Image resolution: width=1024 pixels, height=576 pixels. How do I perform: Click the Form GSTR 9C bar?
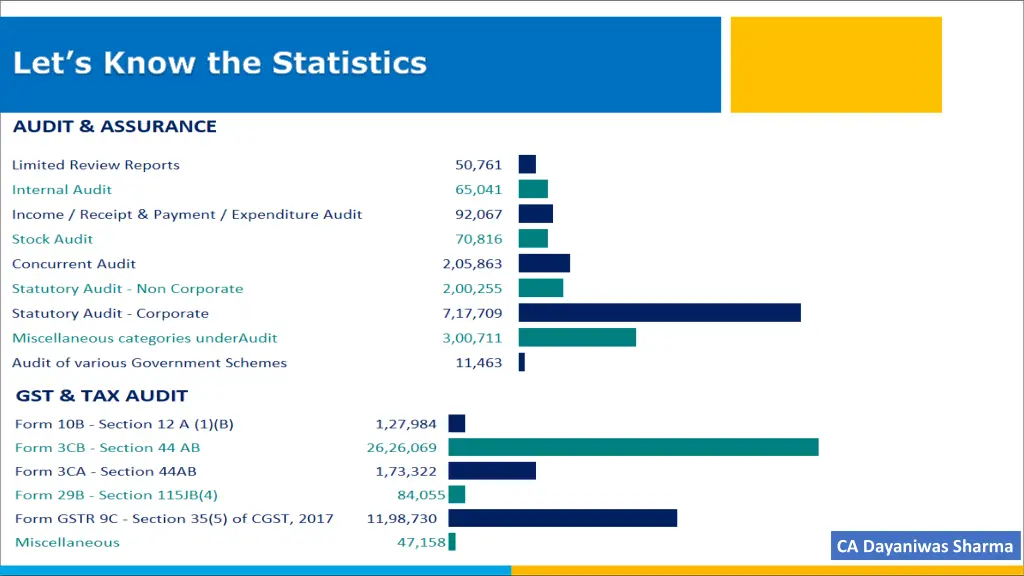562,518
